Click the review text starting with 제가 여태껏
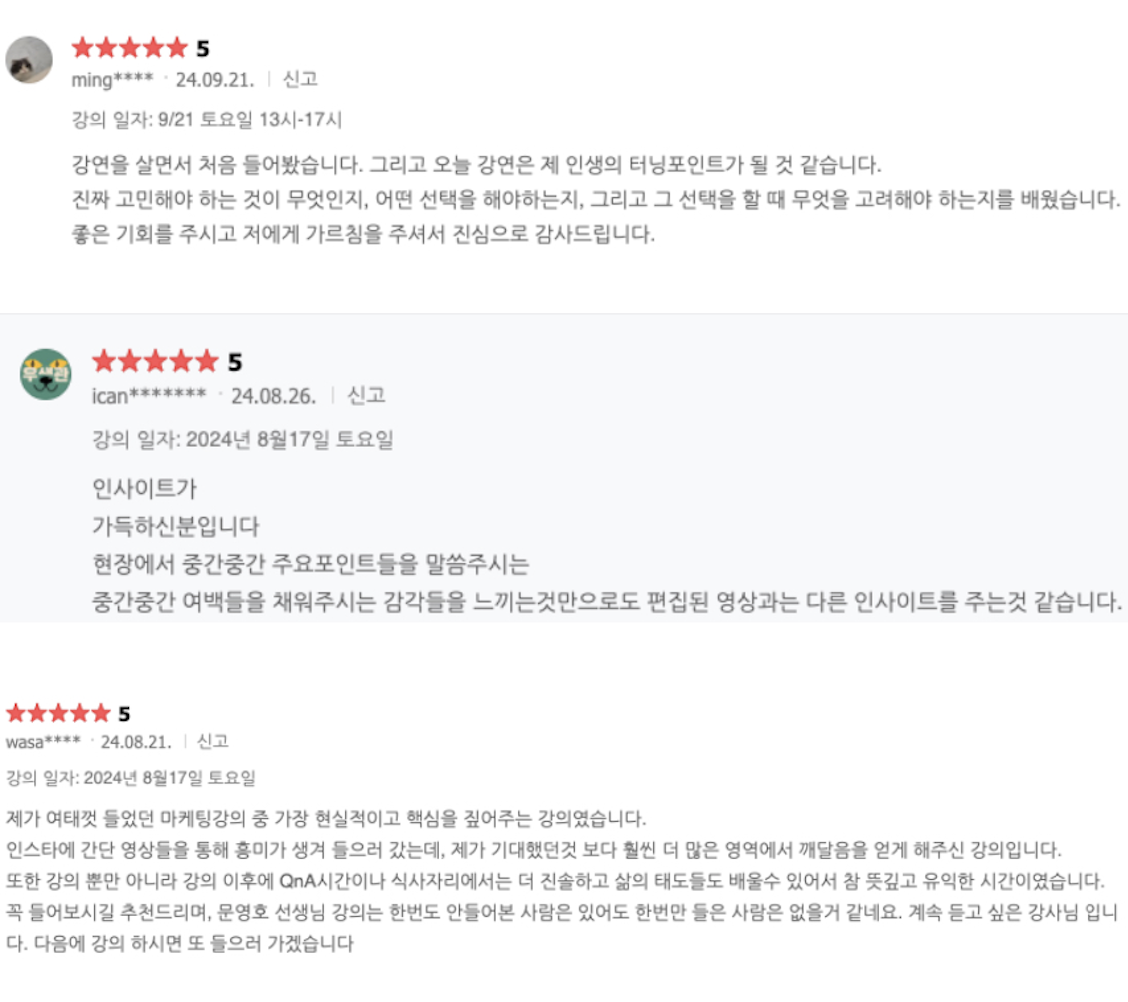 [561, 881]
